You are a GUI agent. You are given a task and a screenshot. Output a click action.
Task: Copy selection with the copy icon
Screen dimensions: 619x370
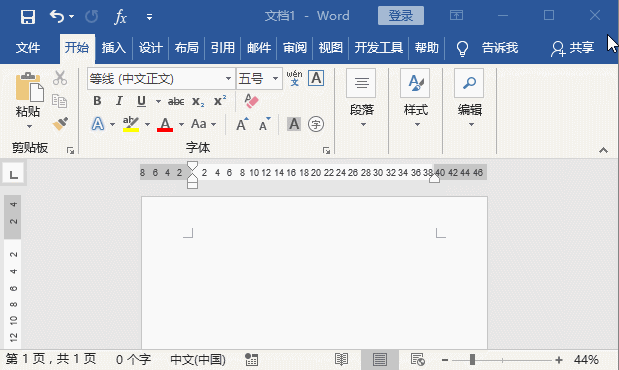(60, 101)
